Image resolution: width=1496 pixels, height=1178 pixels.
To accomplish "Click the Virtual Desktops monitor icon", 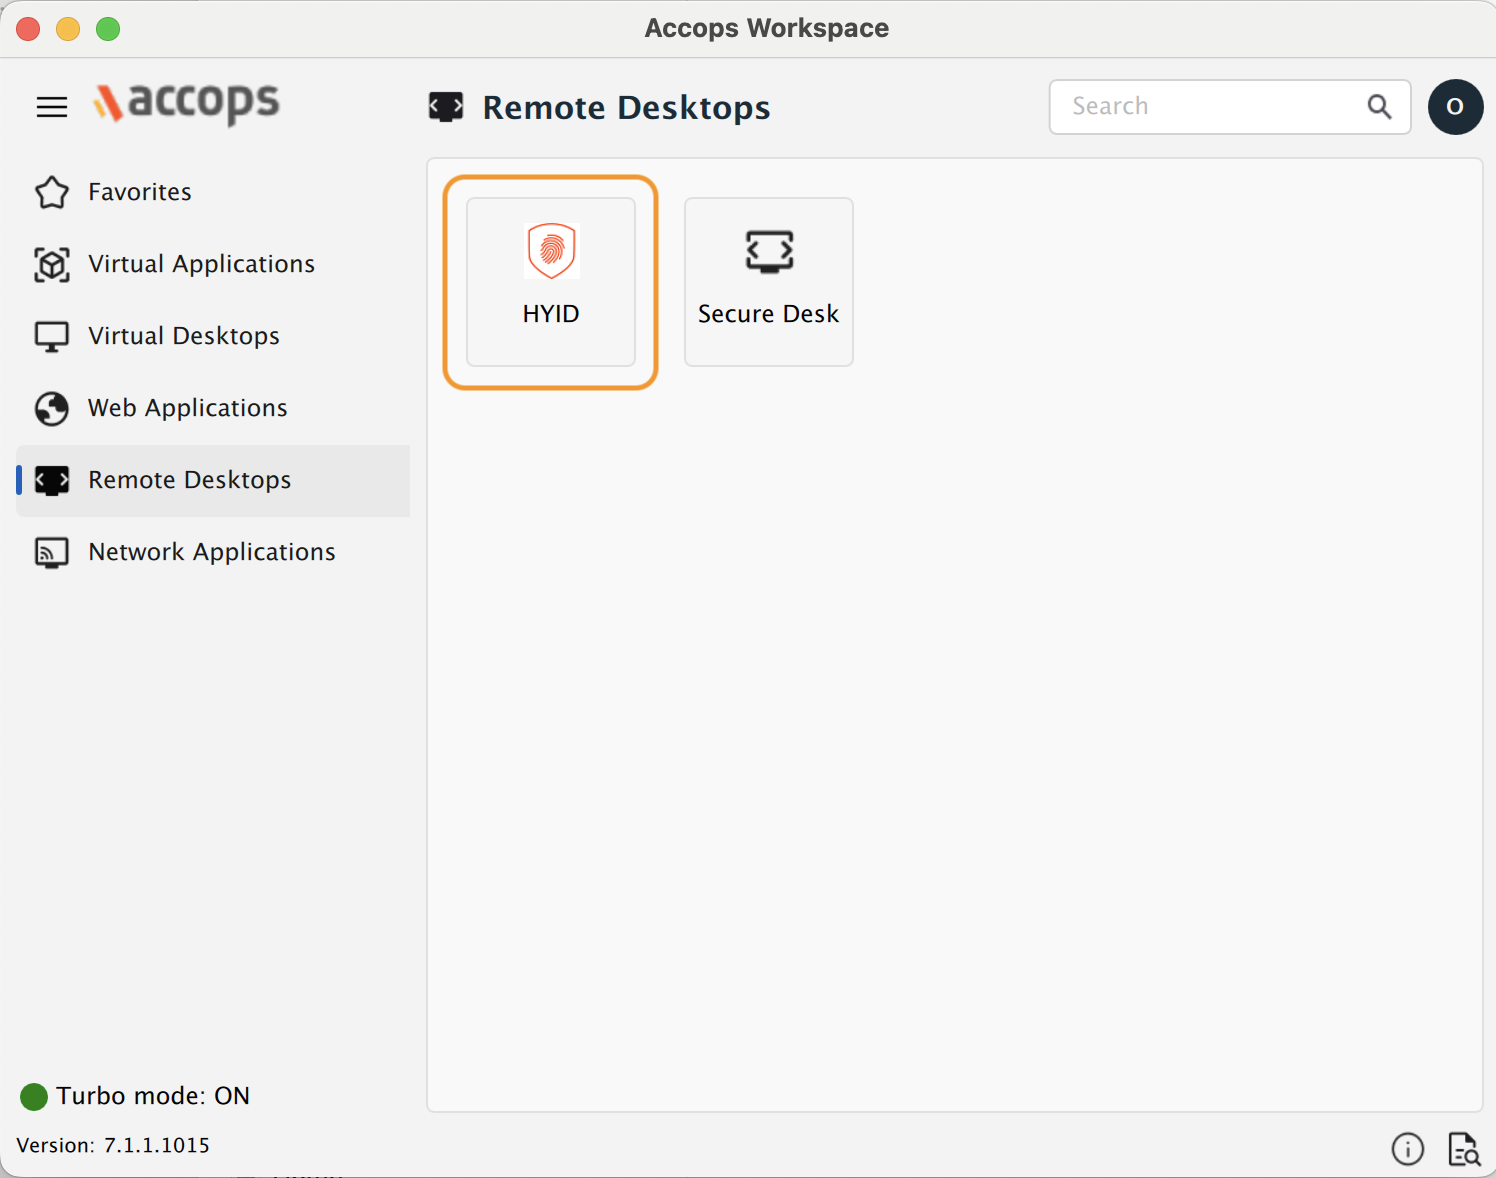I will point(52,336).
